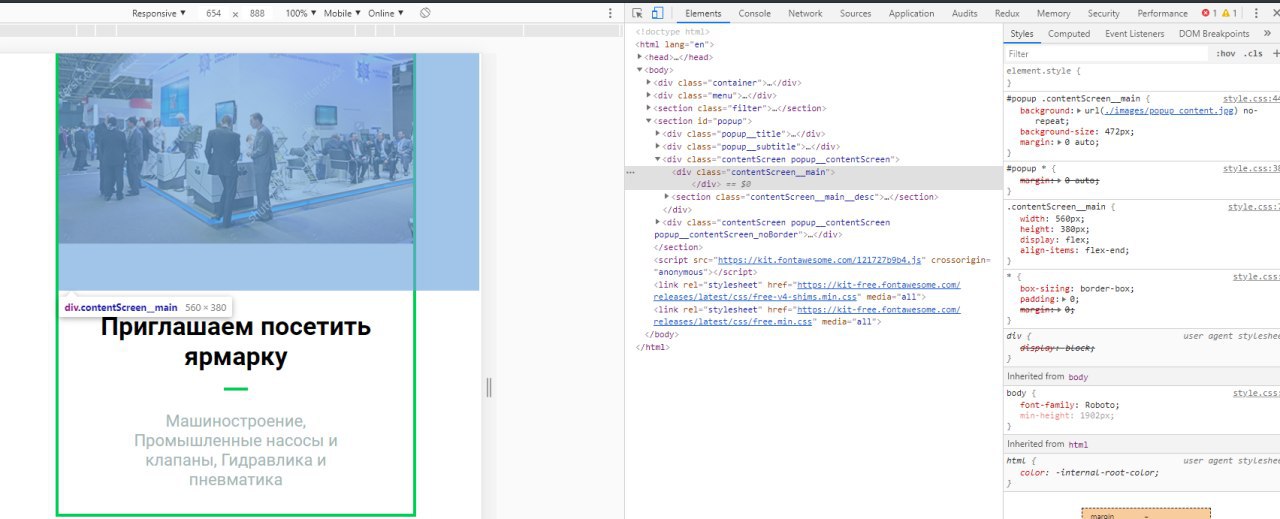This screenshot has height=519, width=1280.
Task: Toggle the device toolbar icon
Action: 657,13
